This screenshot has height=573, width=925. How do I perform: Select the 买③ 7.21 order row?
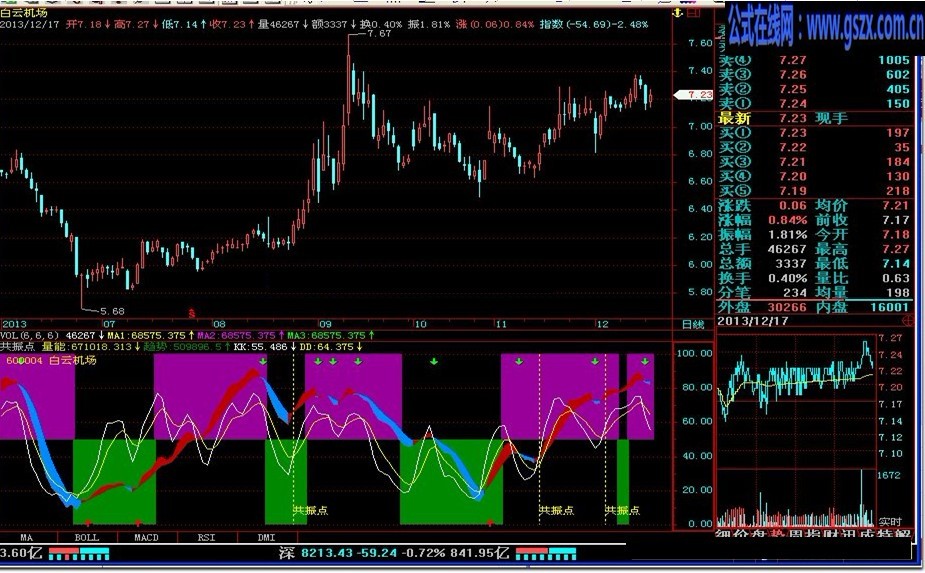pos(814,162)
